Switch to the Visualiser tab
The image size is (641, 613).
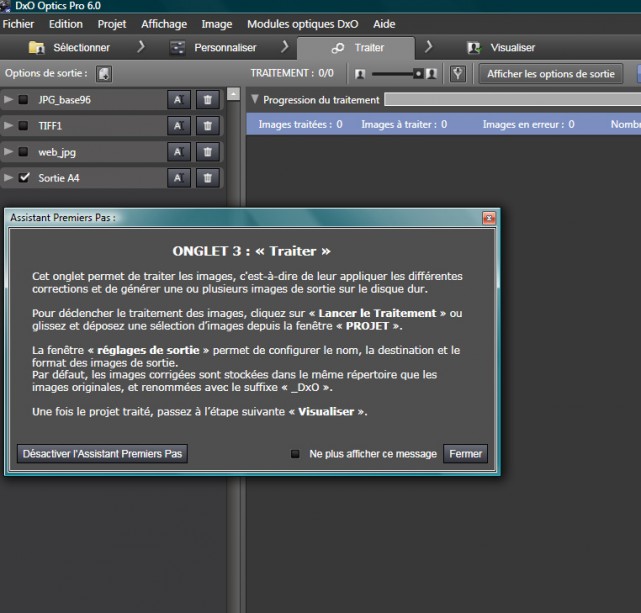pos(501,48)
